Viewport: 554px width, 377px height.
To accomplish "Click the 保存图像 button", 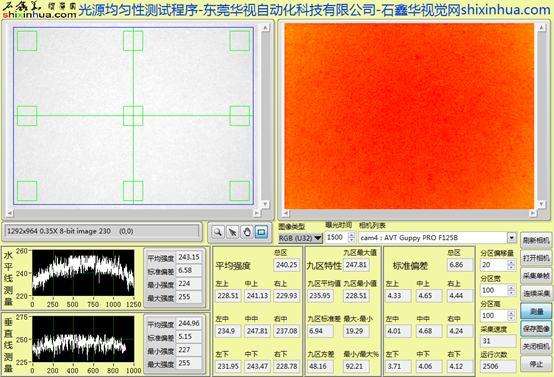I will pos(536,329).
